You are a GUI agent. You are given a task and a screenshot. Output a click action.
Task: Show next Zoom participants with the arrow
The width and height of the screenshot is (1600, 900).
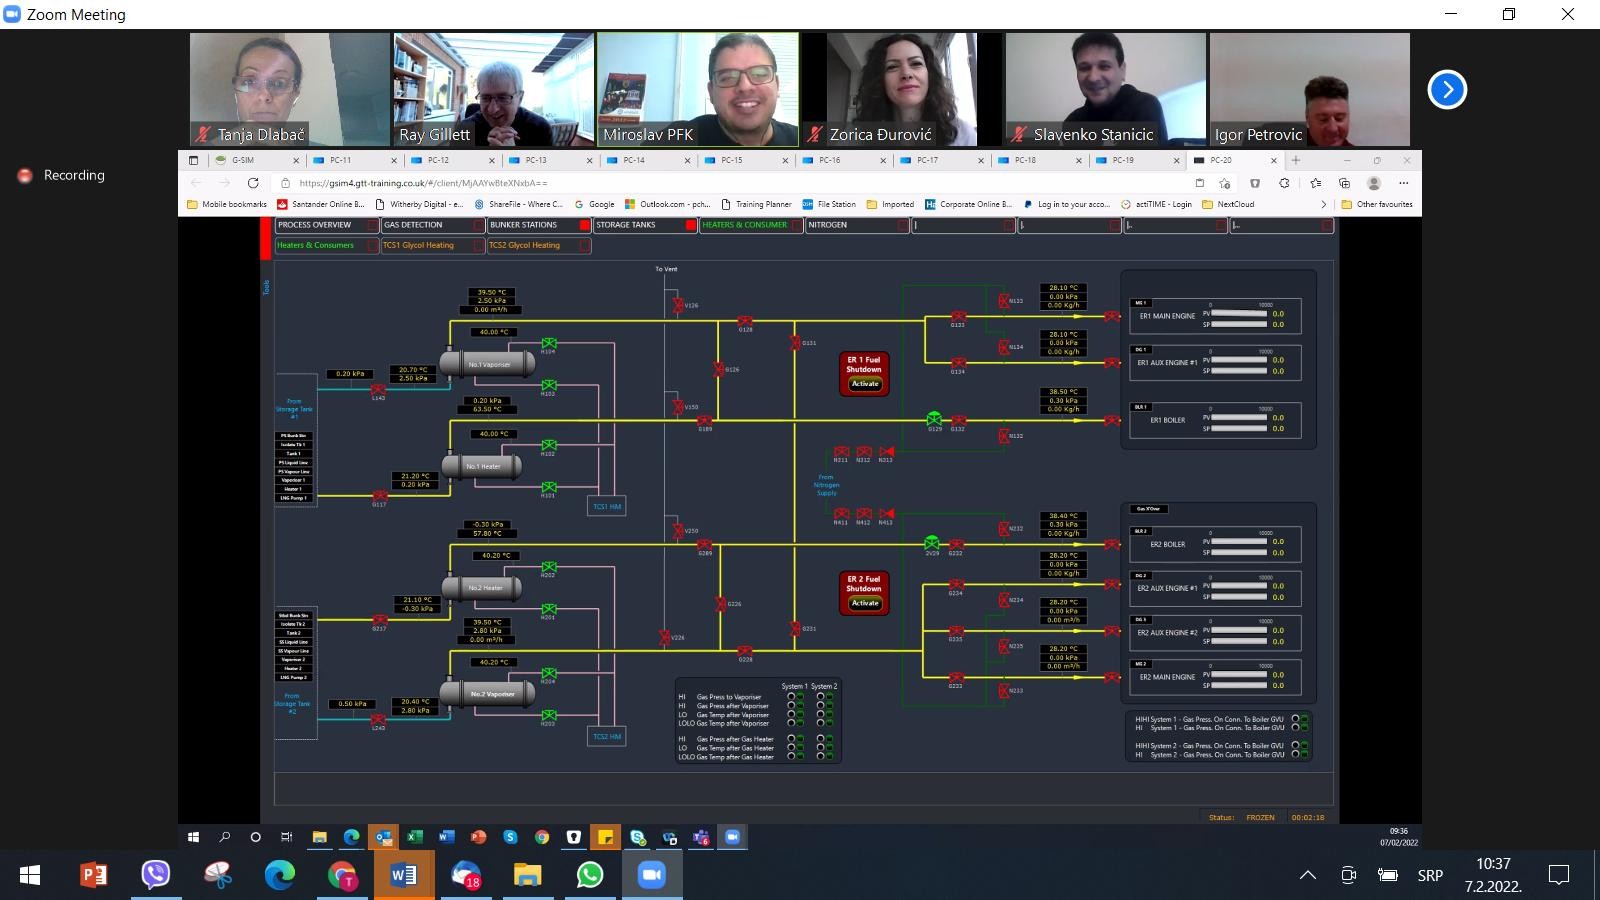pos(1447,89)
